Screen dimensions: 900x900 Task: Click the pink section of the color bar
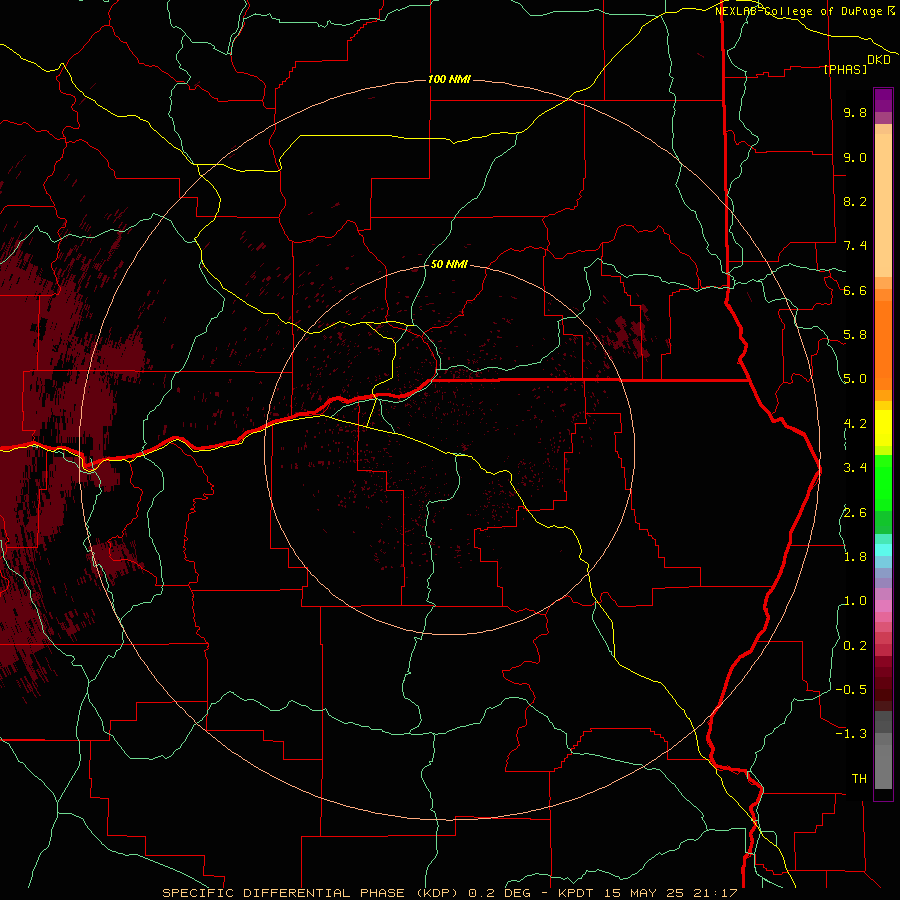[883, 606]
